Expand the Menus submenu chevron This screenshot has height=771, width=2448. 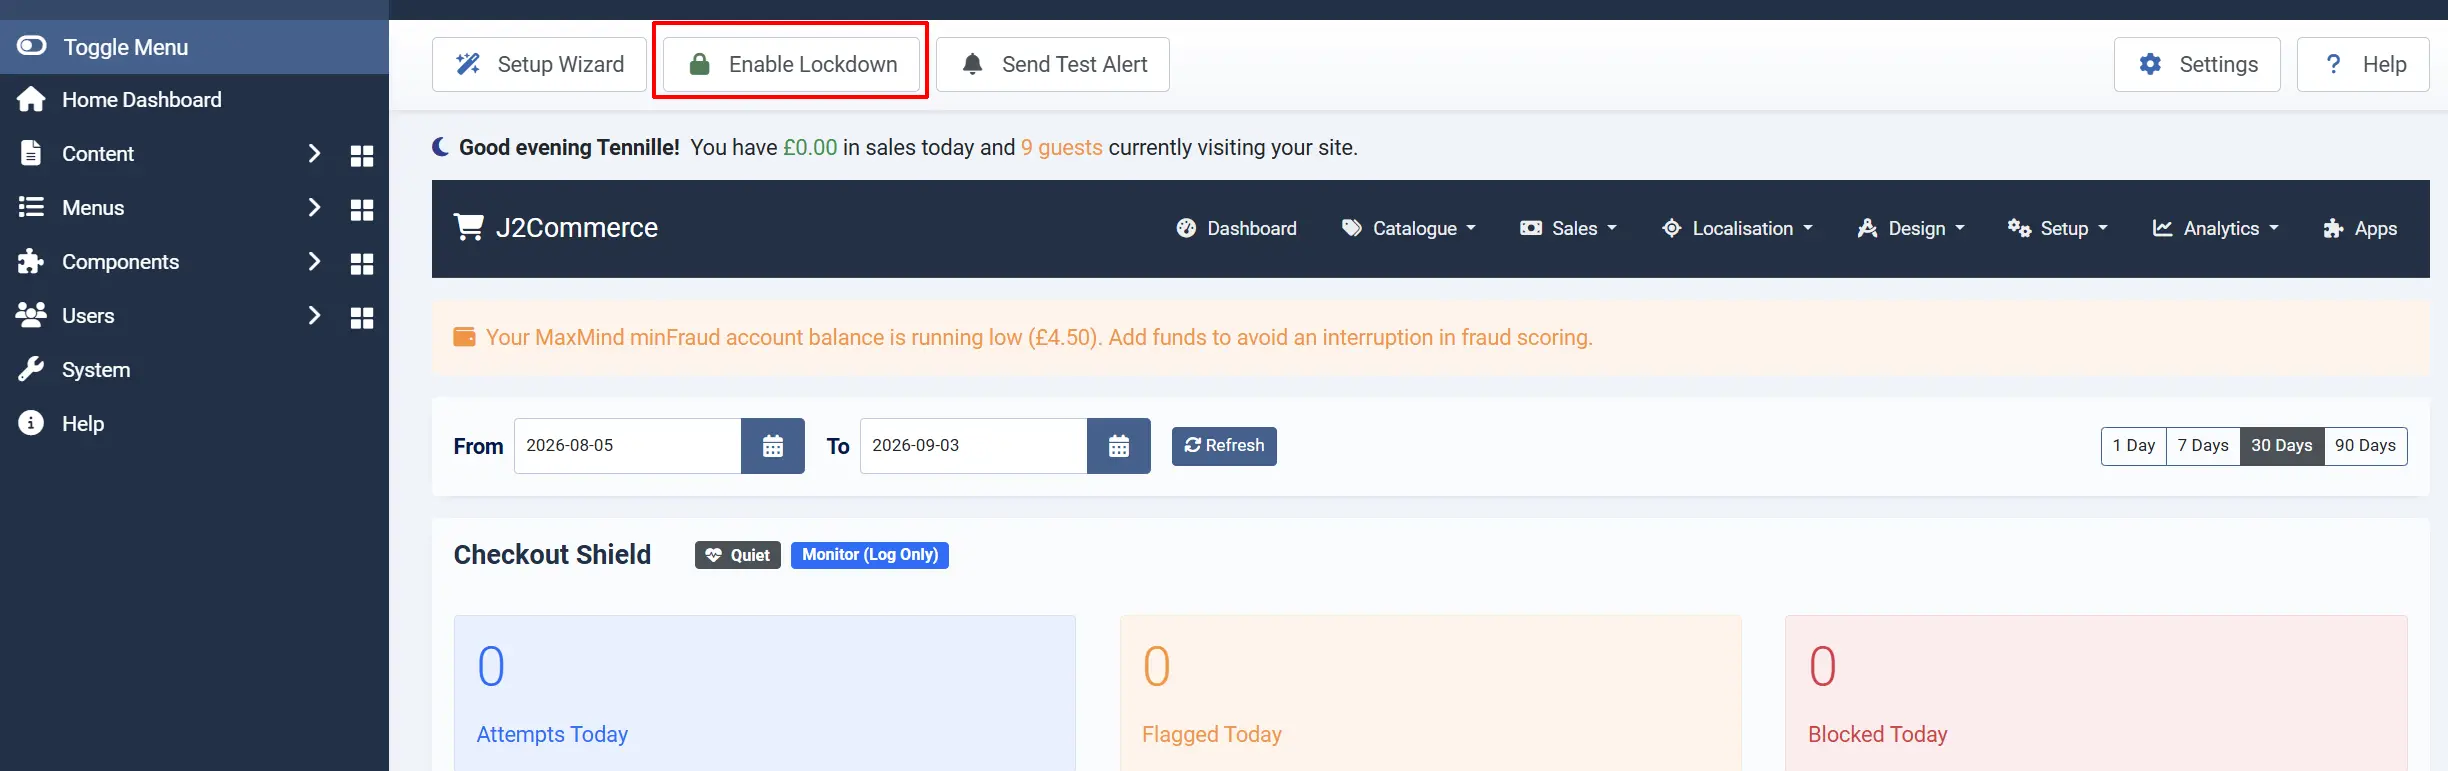[314, 207]
